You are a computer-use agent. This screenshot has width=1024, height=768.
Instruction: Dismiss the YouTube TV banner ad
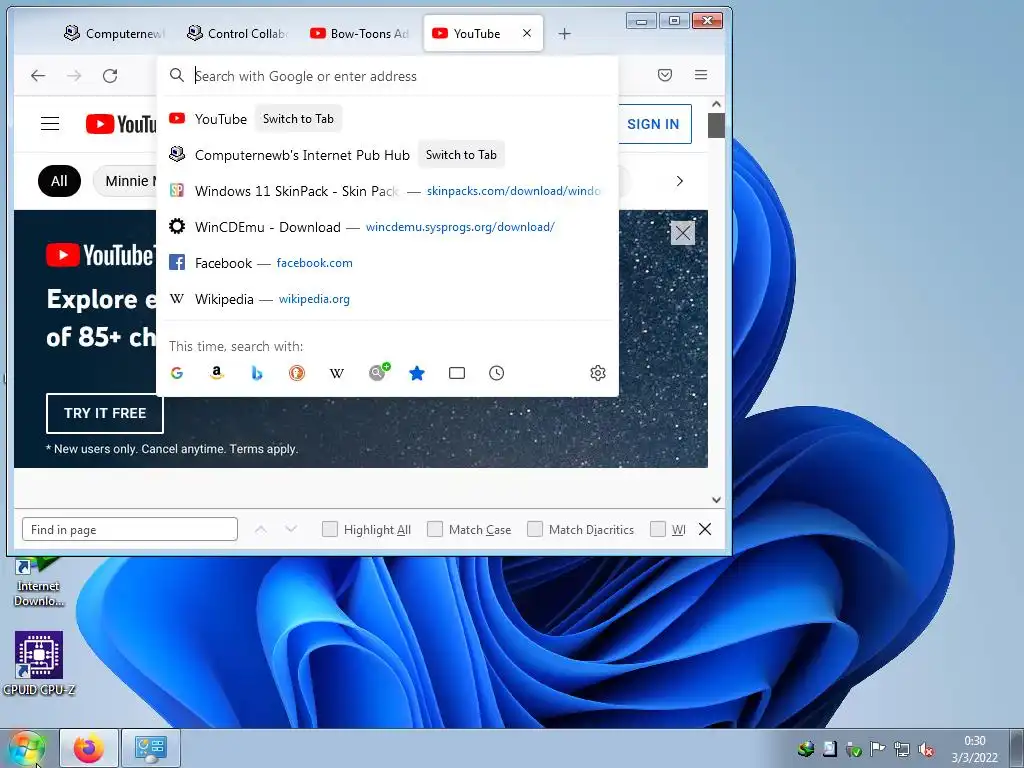pos(682,232)
